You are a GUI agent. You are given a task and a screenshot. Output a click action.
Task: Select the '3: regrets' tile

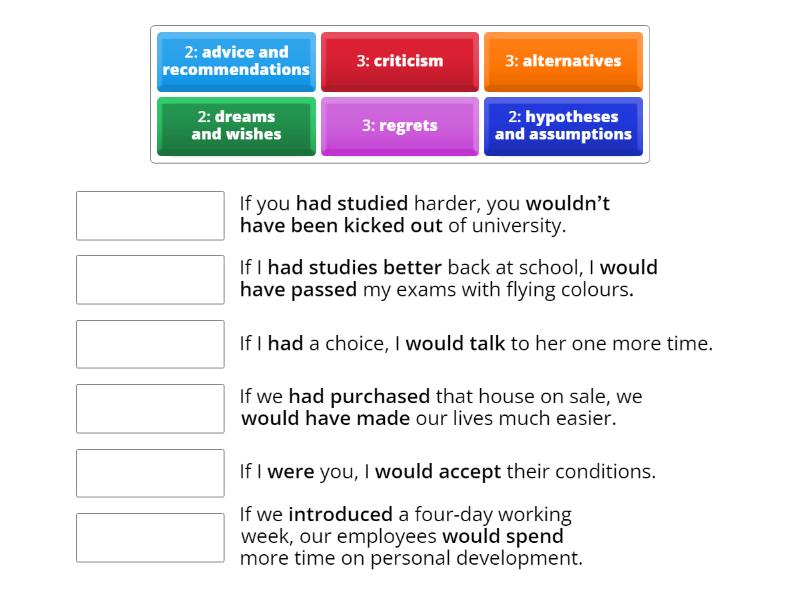point(400,126)
